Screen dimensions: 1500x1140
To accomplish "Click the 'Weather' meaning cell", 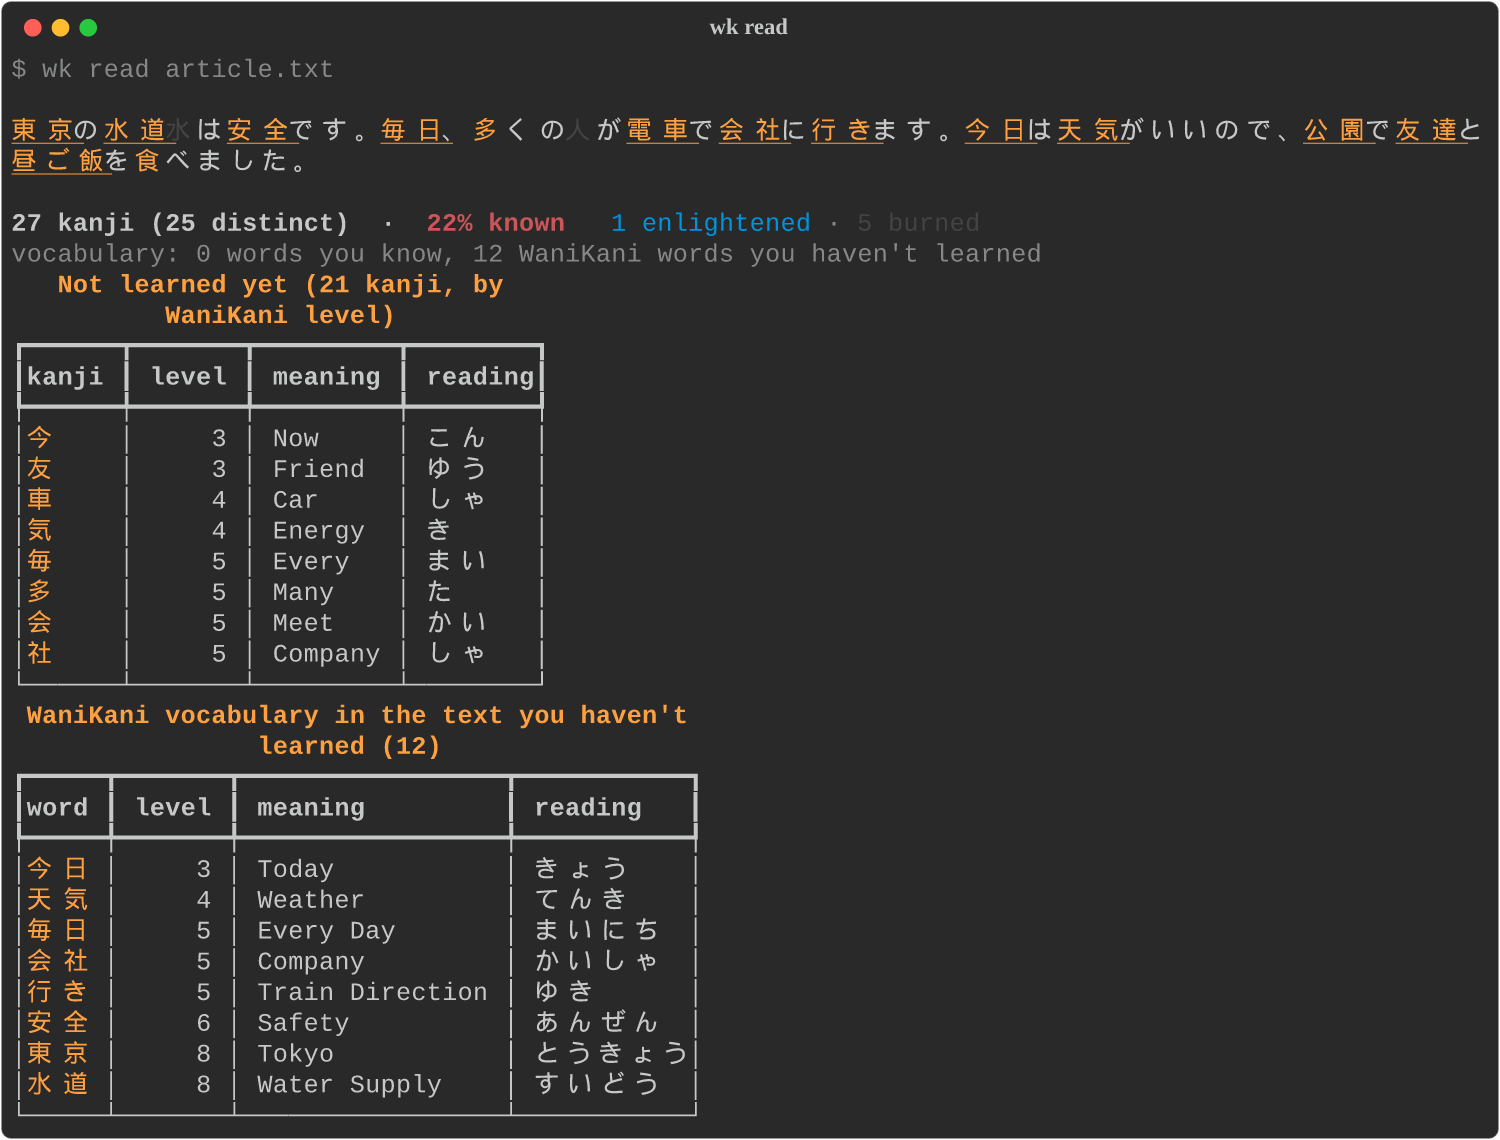I will 311,900.
